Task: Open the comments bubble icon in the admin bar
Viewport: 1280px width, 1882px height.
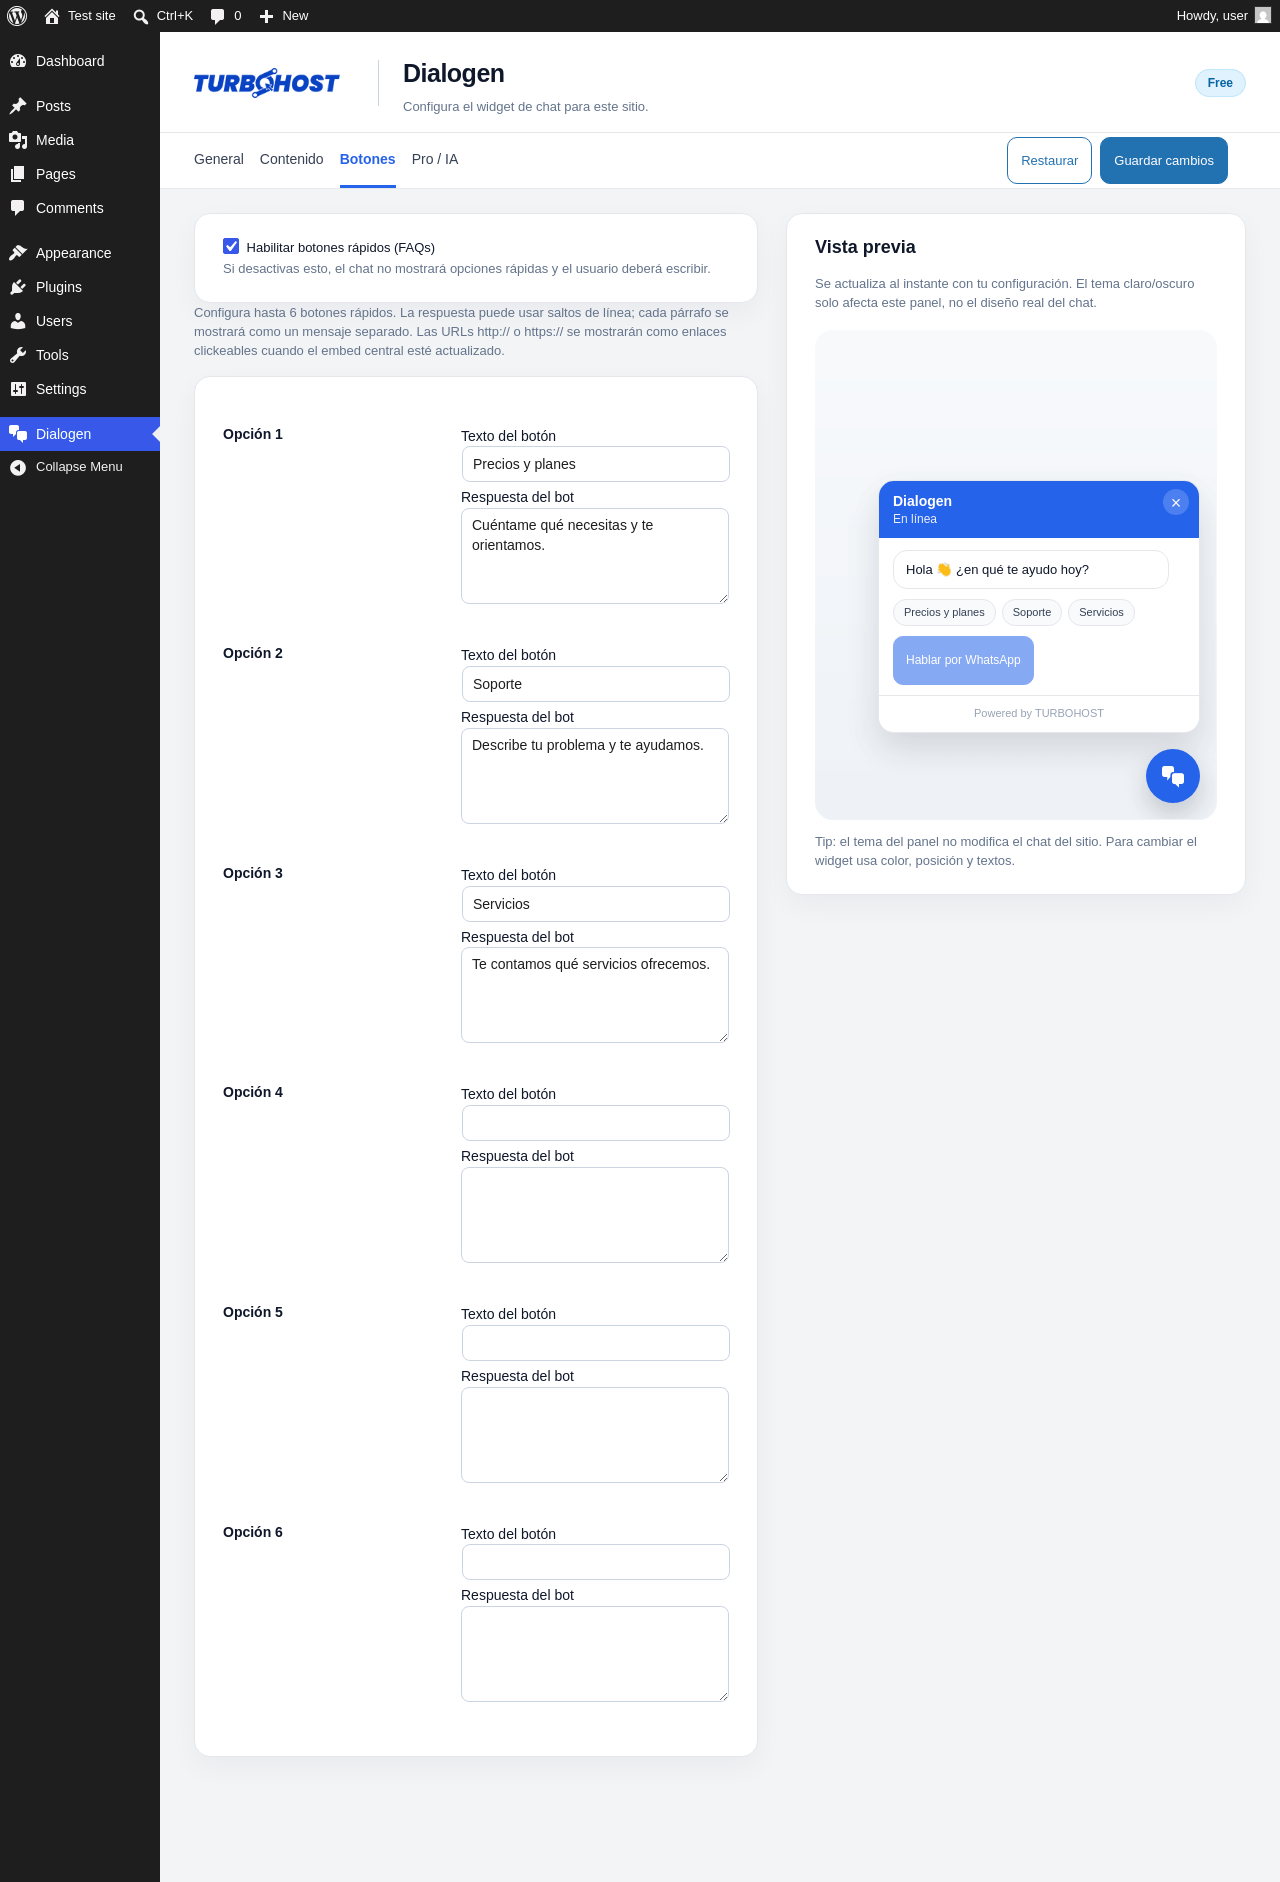Action: click(218, 16)
